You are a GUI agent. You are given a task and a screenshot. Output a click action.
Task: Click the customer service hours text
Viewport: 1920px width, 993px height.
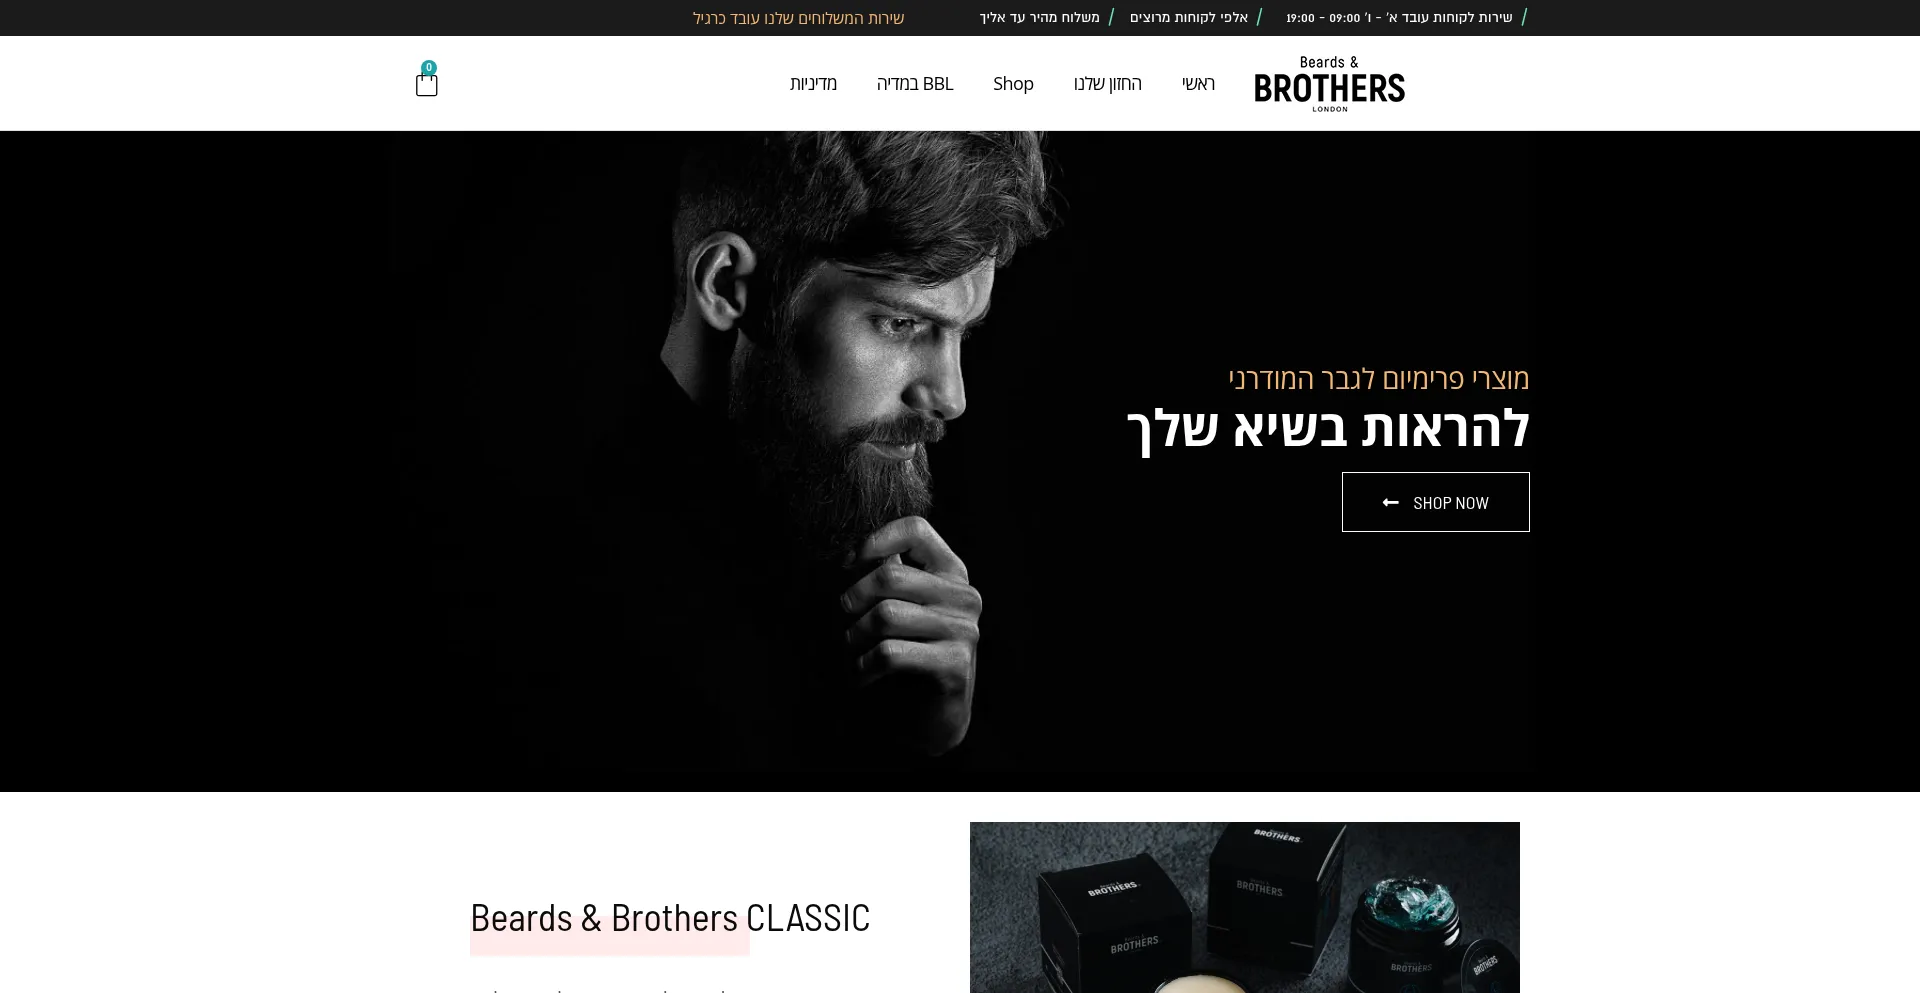pos(1399,17)
